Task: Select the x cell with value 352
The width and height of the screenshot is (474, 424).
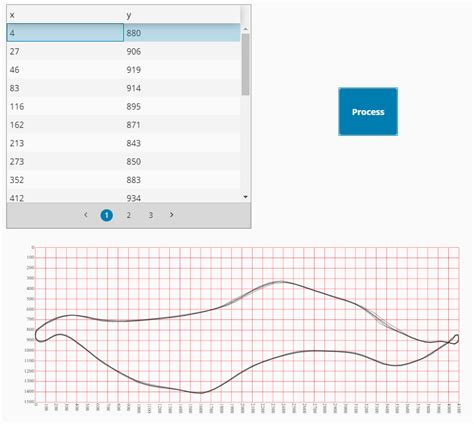Action: pyautogui.click(x=65, y=180)
